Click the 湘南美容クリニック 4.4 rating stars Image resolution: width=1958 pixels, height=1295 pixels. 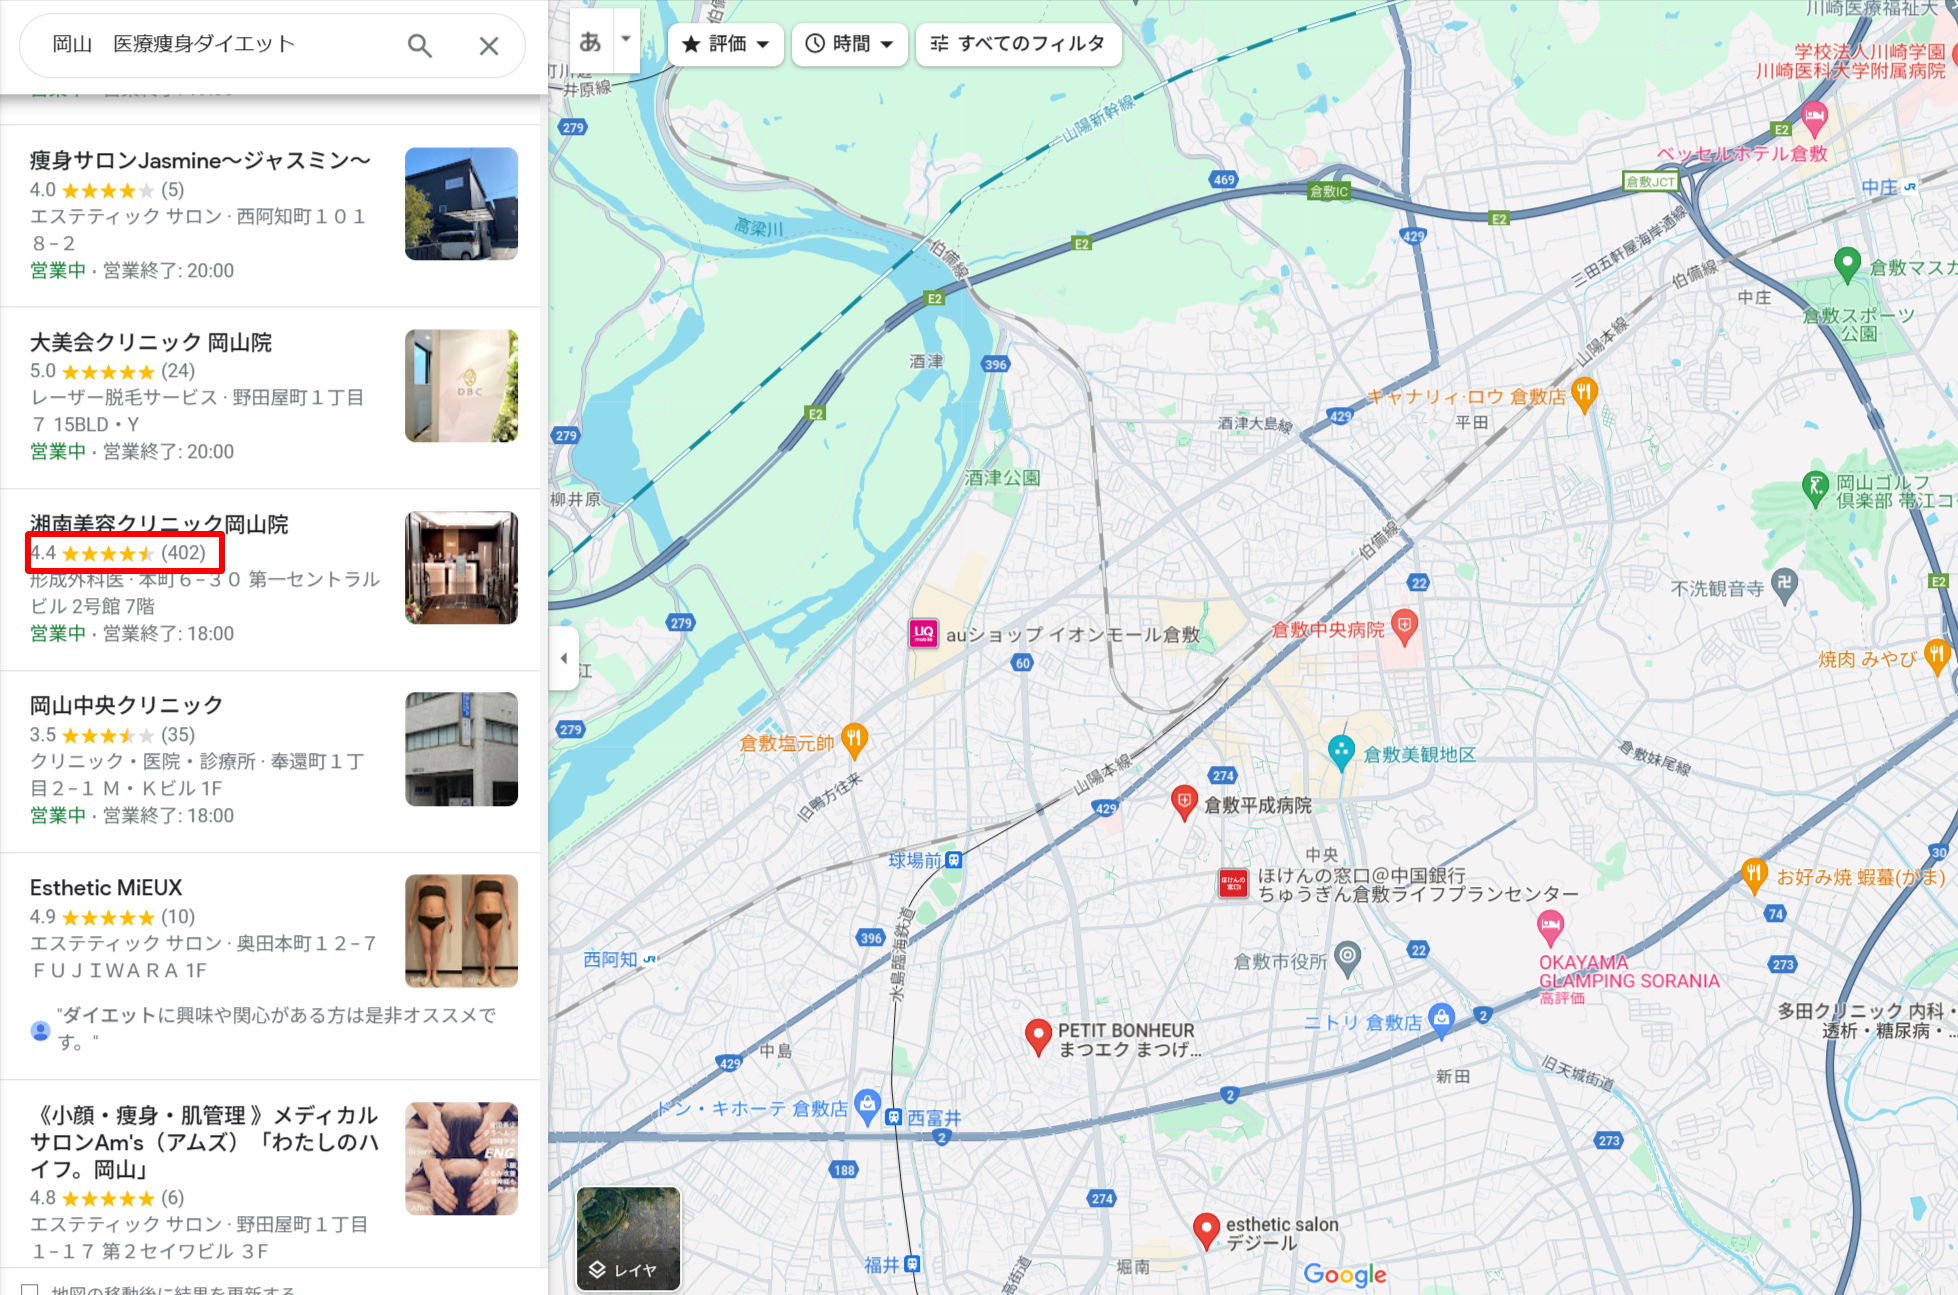tap(108, 553)
